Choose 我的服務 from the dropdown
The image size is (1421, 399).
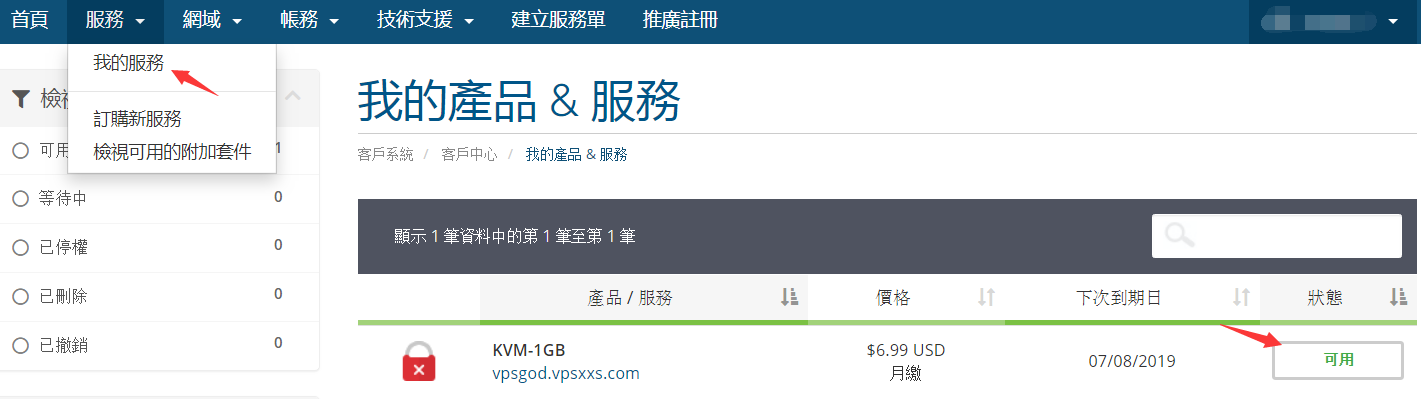129,62
